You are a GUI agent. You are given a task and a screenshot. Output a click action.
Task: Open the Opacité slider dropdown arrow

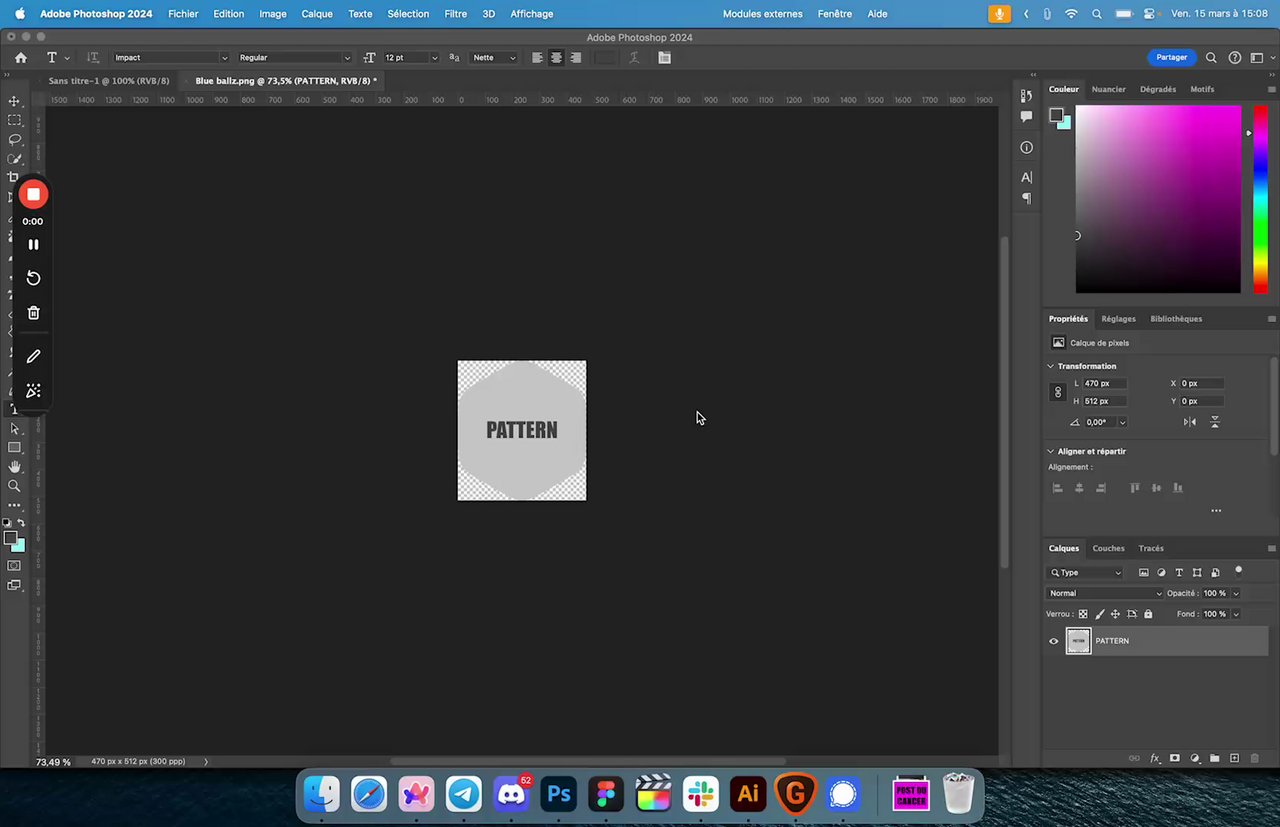click(1236, 593)
